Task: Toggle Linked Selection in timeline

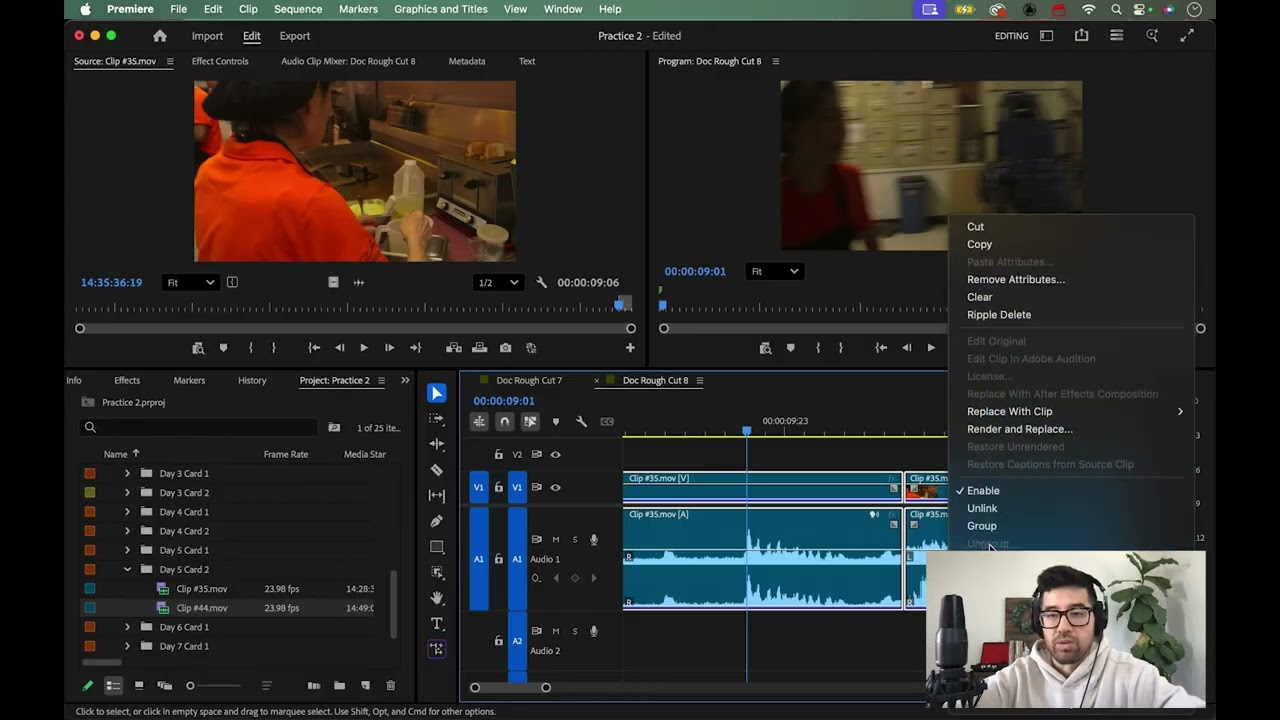Action: point(530,421)
